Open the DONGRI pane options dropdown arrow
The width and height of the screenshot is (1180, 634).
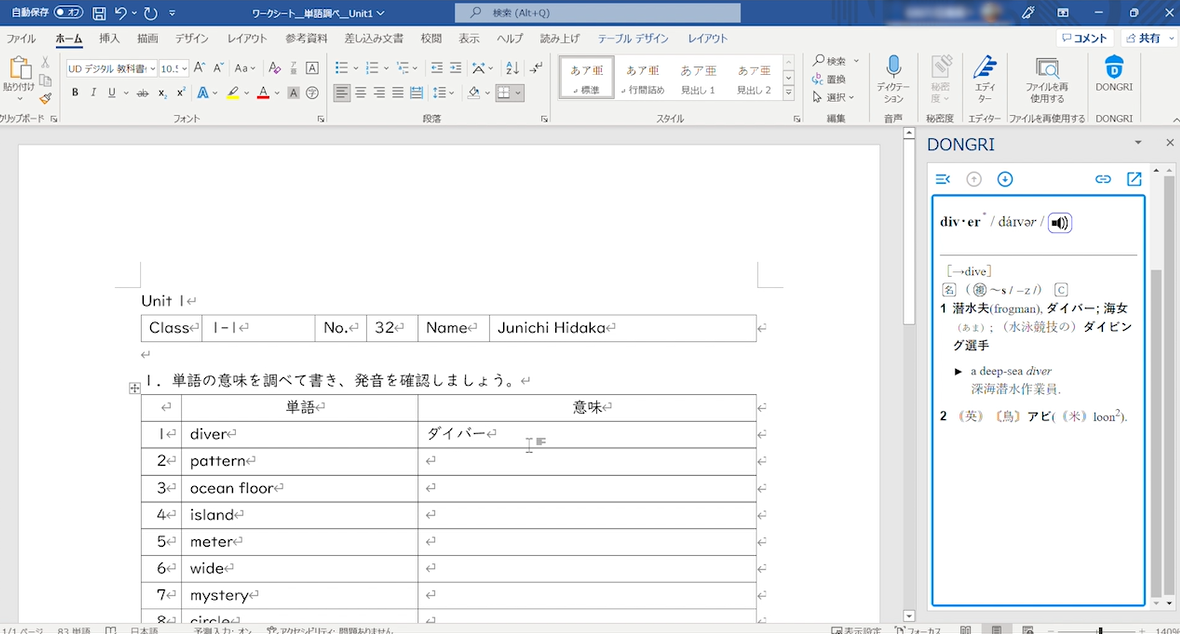pos(1138,142)
